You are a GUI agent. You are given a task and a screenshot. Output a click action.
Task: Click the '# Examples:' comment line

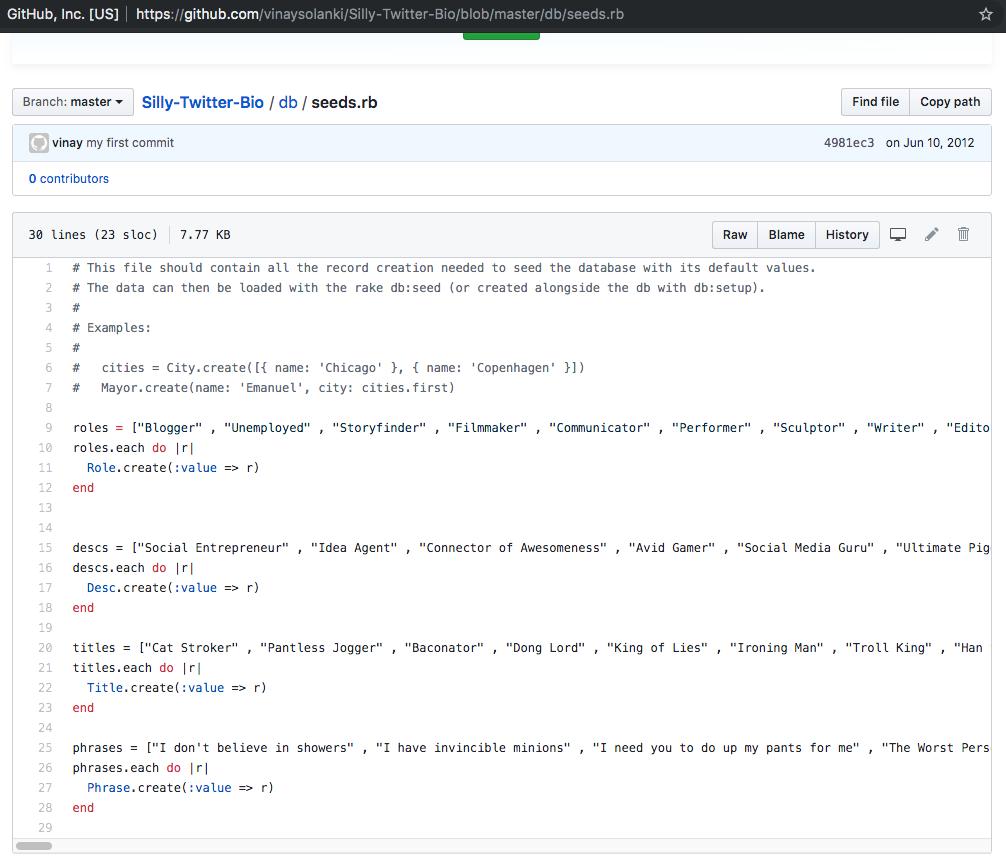(x=112, y=328)
